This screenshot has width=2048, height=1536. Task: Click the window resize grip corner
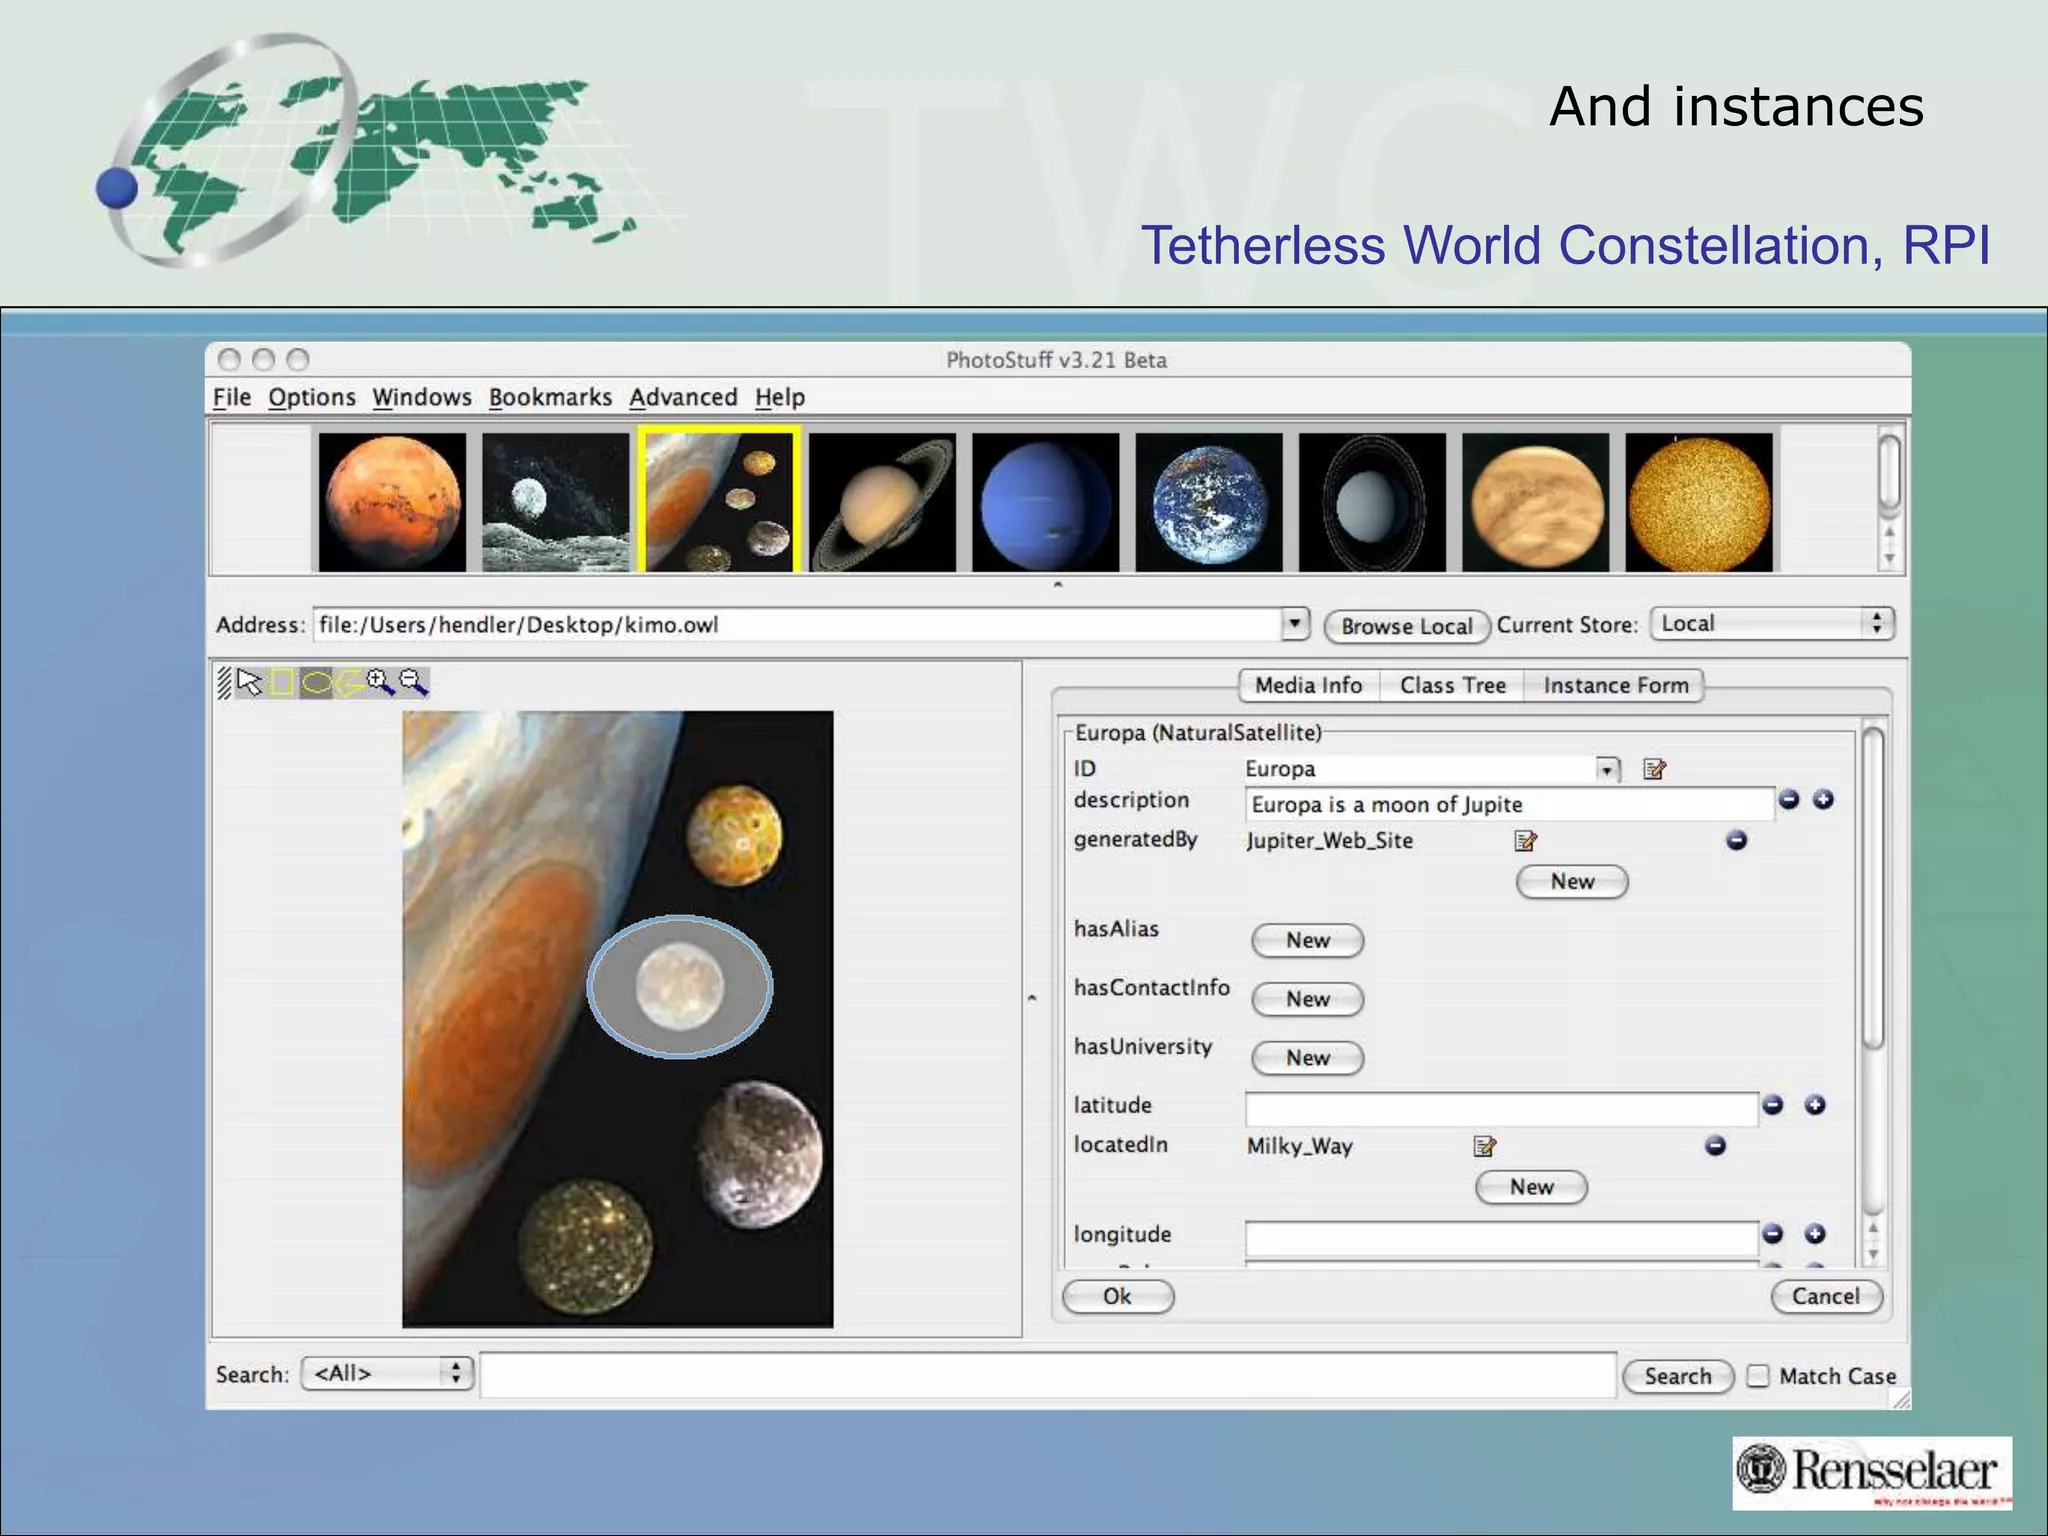(1901, 1400)
